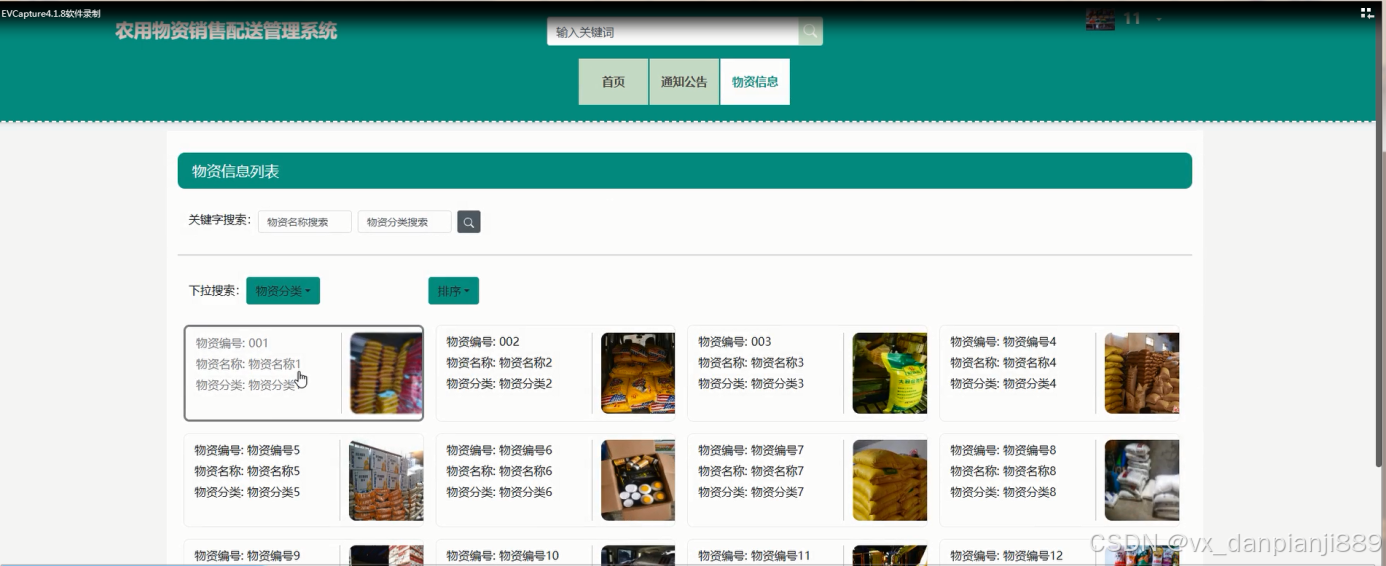This screenshot has width=1386, height=566.
Task: Click text 物资分类: 物资分类7
Action: 751,492
